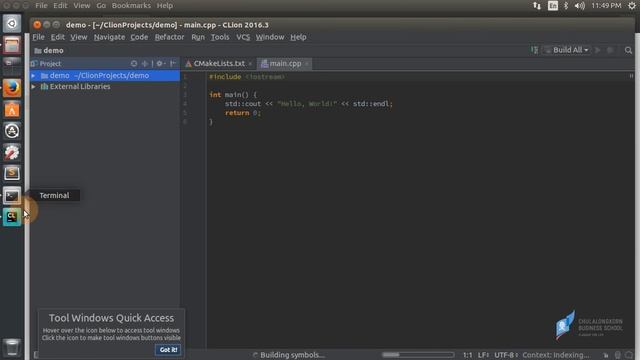Open the volume indicator menu
640x360 pixels.
coord(580,6)
